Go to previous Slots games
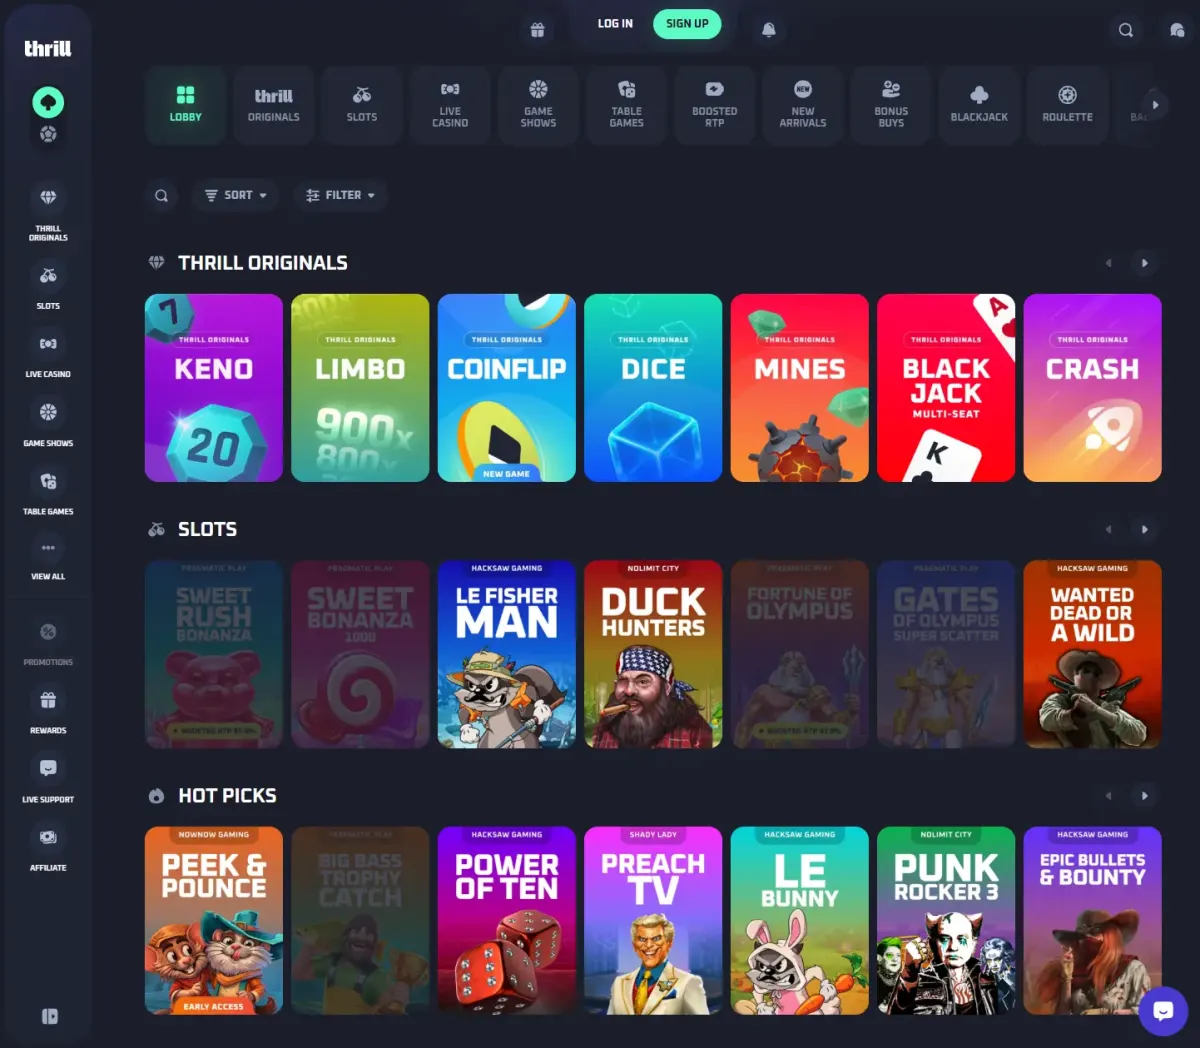This screenshot has width=1200, height=1048. tap(1108, 529)
